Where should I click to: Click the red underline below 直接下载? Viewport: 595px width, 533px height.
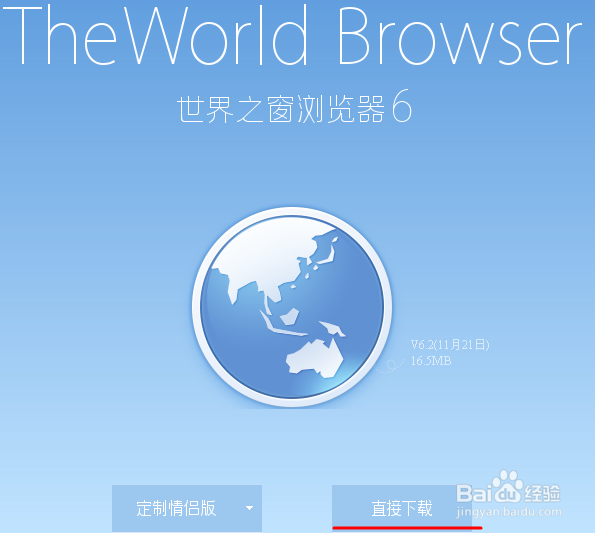pyautogui.click(x=407, y=527)
